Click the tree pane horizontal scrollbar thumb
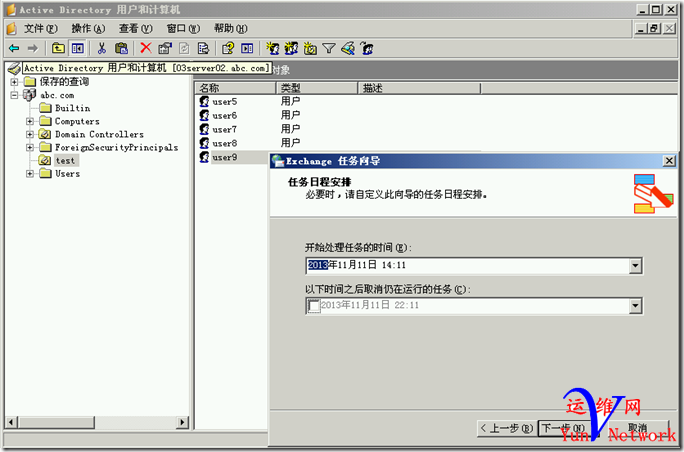Screen dimensions: 684x452 click(x=56, y=422)
